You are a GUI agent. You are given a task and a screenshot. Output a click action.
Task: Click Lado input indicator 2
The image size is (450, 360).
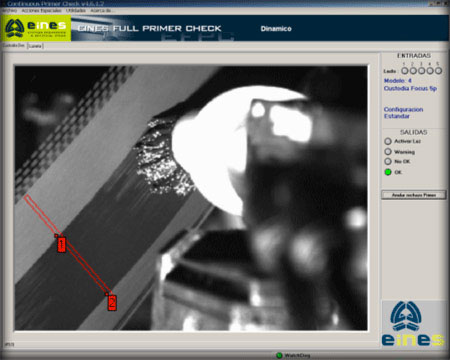pyautogui.click(x=413, y=71)
